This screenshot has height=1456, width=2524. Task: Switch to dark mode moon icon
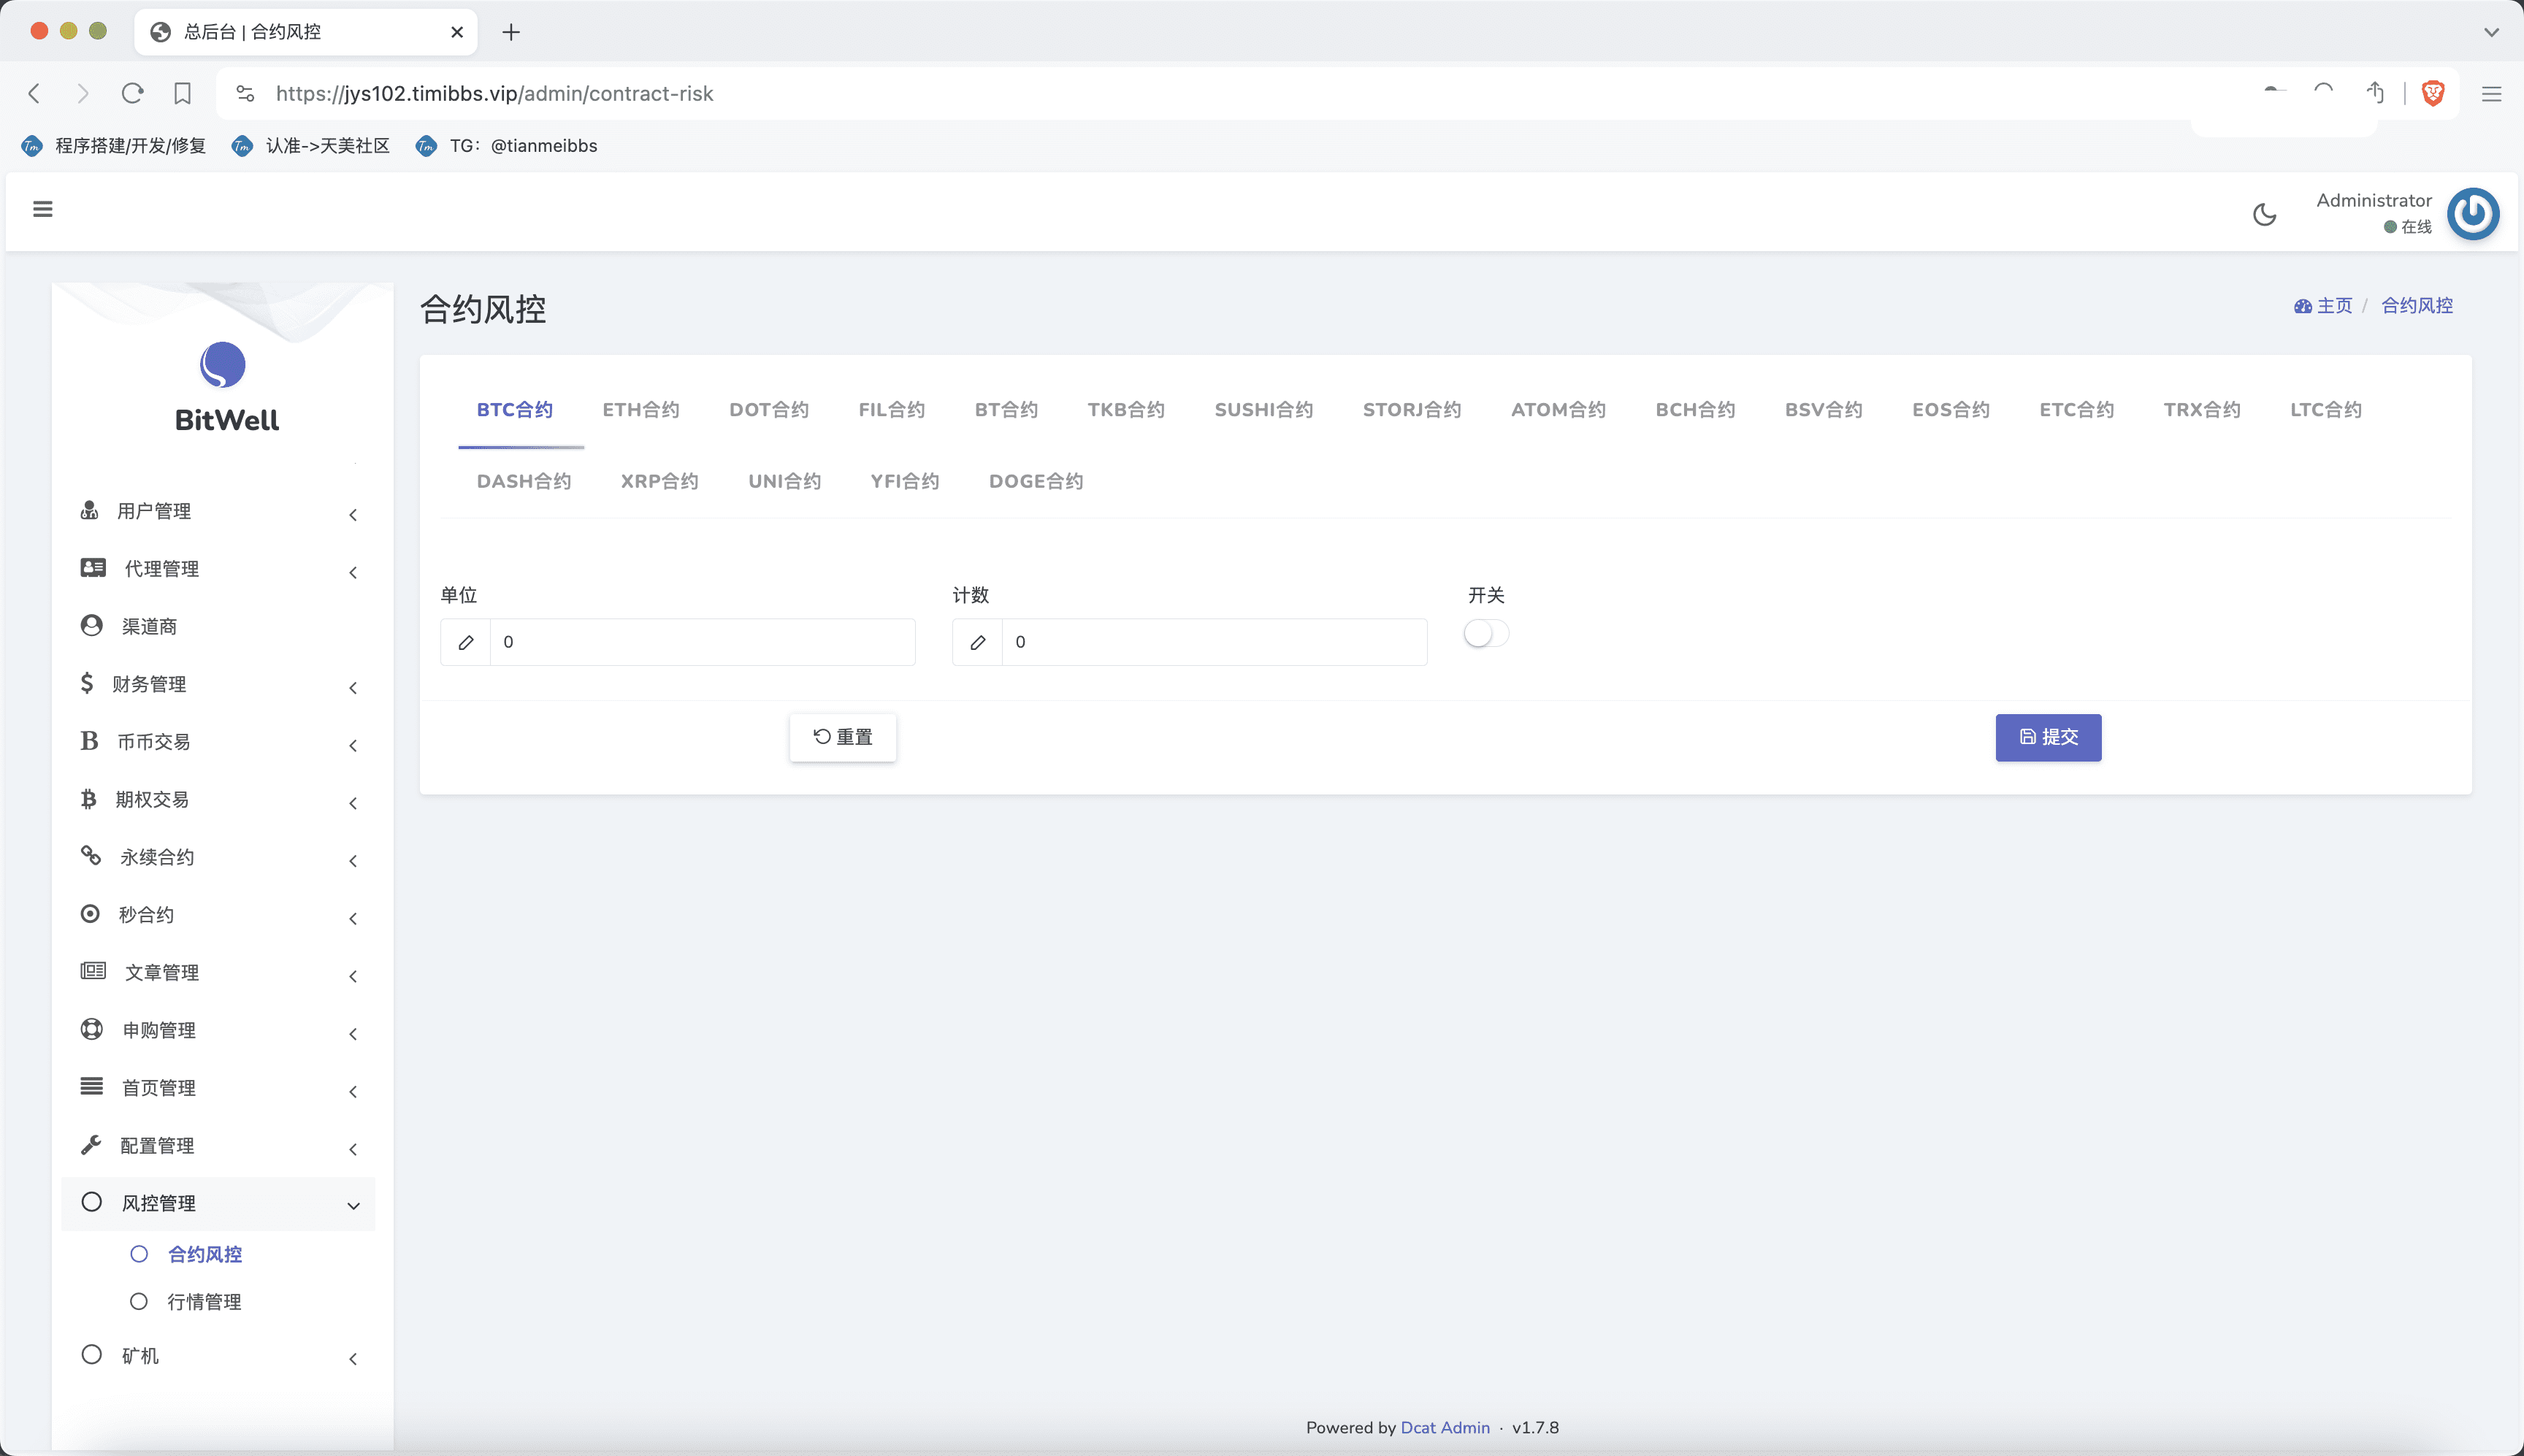(2264, 214)
